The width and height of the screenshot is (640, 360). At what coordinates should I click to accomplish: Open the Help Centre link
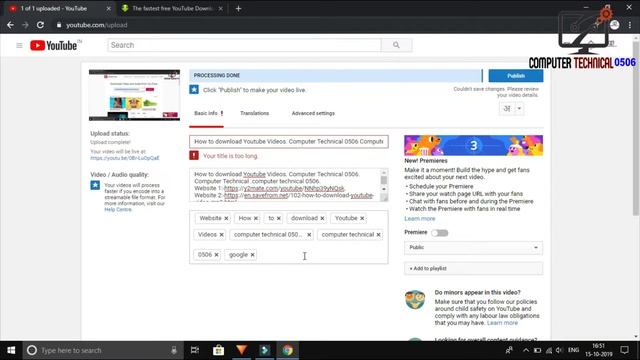[118, 209]
